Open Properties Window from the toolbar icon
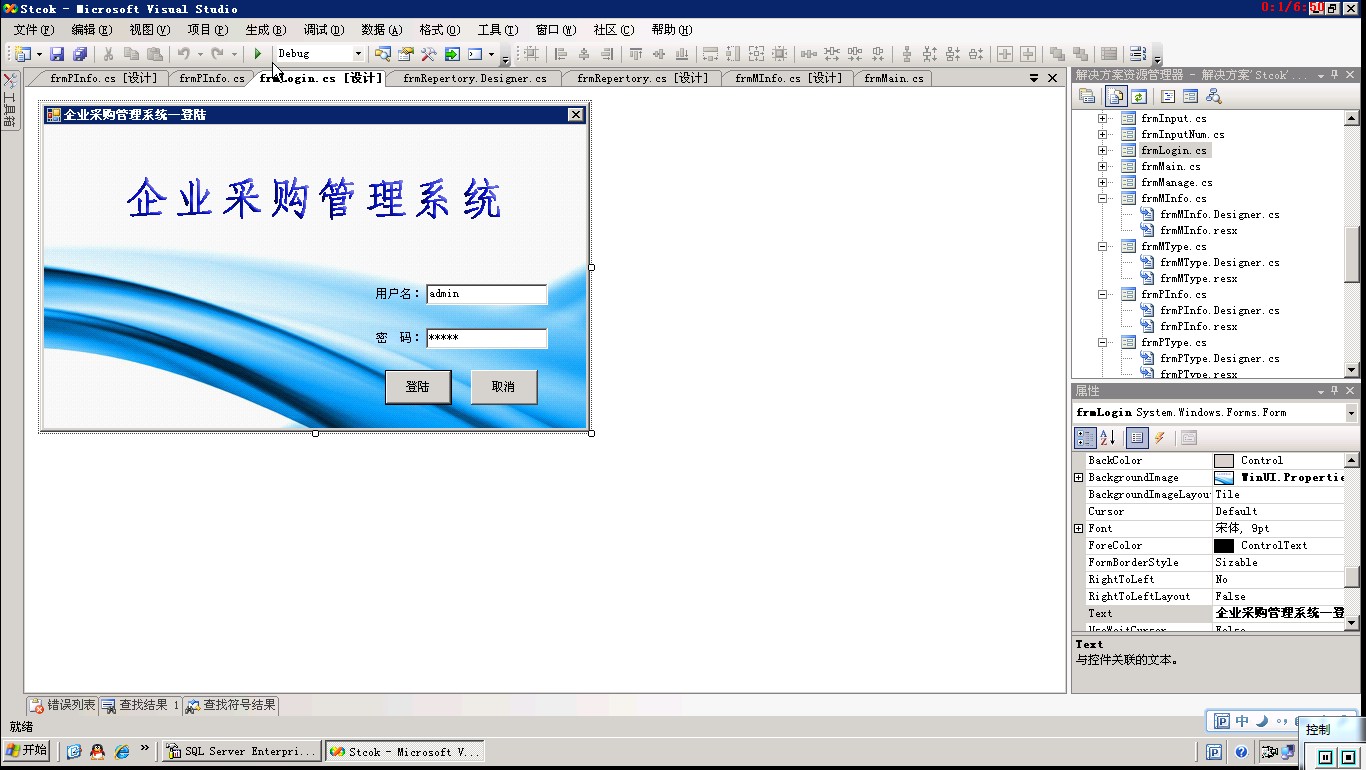1366x770 pixels. pos(405,54)
